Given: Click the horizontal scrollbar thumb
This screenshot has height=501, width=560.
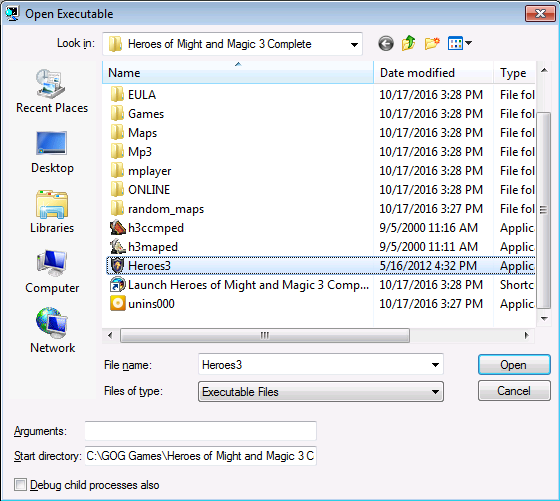Looking at the screenshot, I should pos(265,335).
